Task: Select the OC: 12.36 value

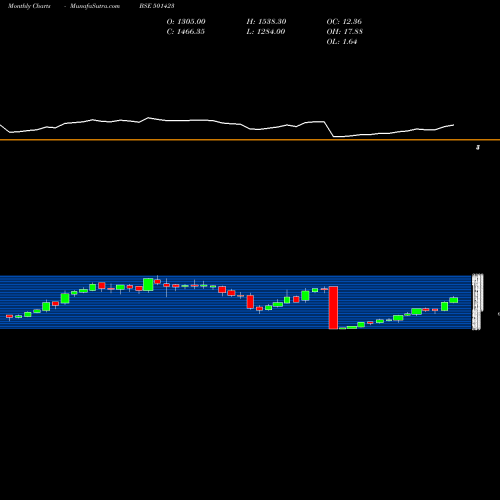Action: 344,22
